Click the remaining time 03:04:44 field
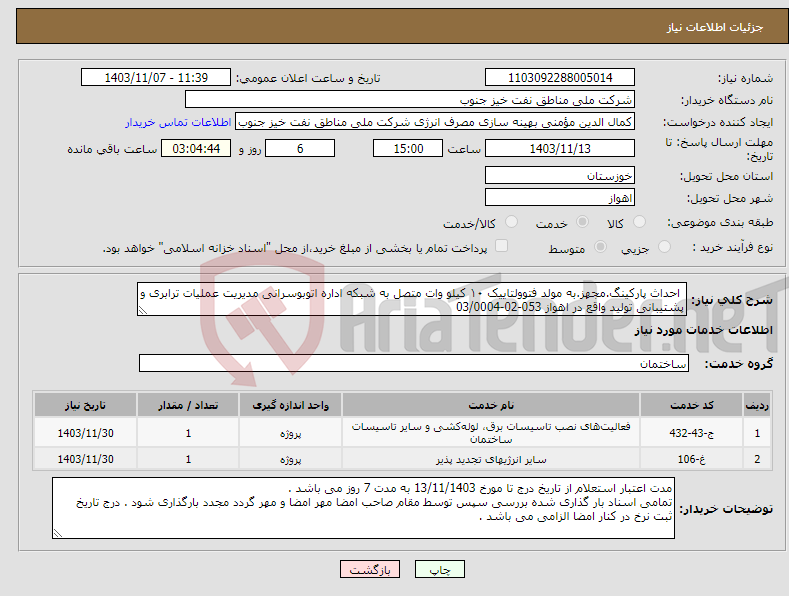This screenshot has width=789, height=596. (x=196, y=148)
